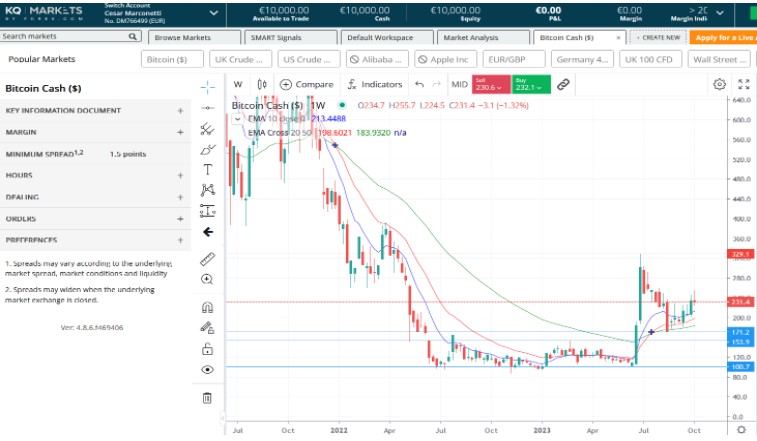Open Bitcoin ($) popular market

point(172,59)
